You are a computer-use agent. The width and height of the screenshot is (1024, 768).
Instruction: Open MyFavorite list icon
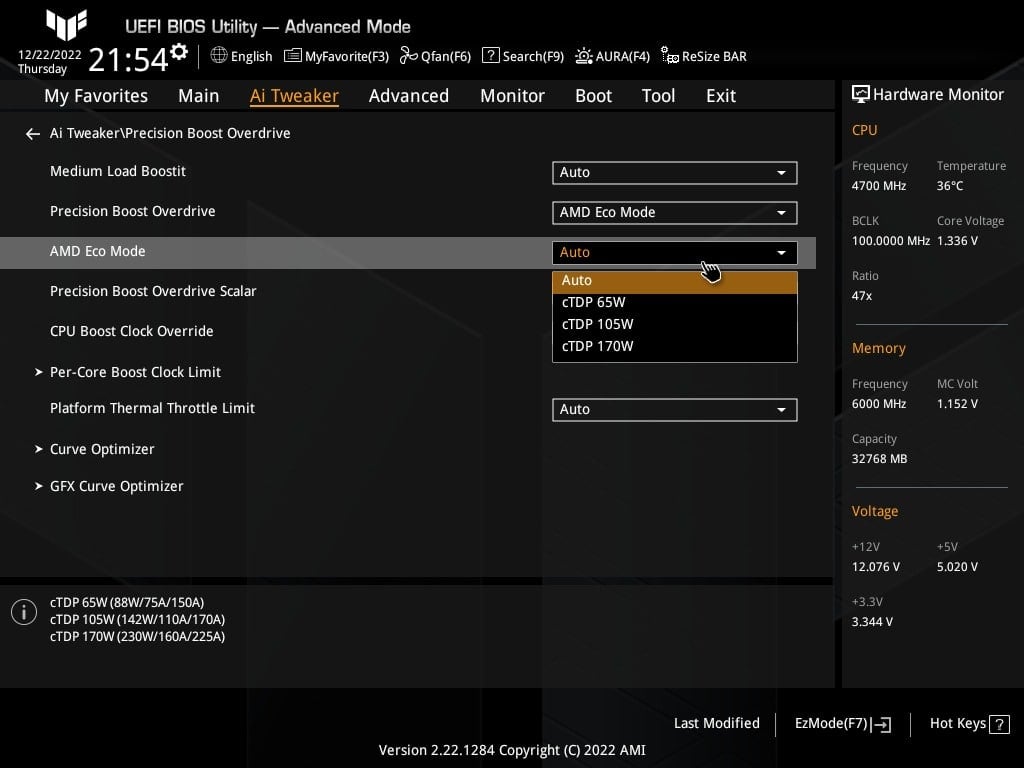pos(293,56)
